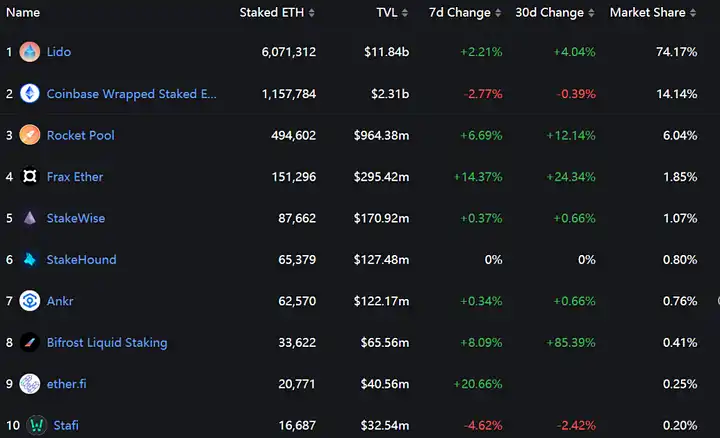Screen dimensions: 720x438
Task: Open the Rocket Pool link
Action: 81,135
